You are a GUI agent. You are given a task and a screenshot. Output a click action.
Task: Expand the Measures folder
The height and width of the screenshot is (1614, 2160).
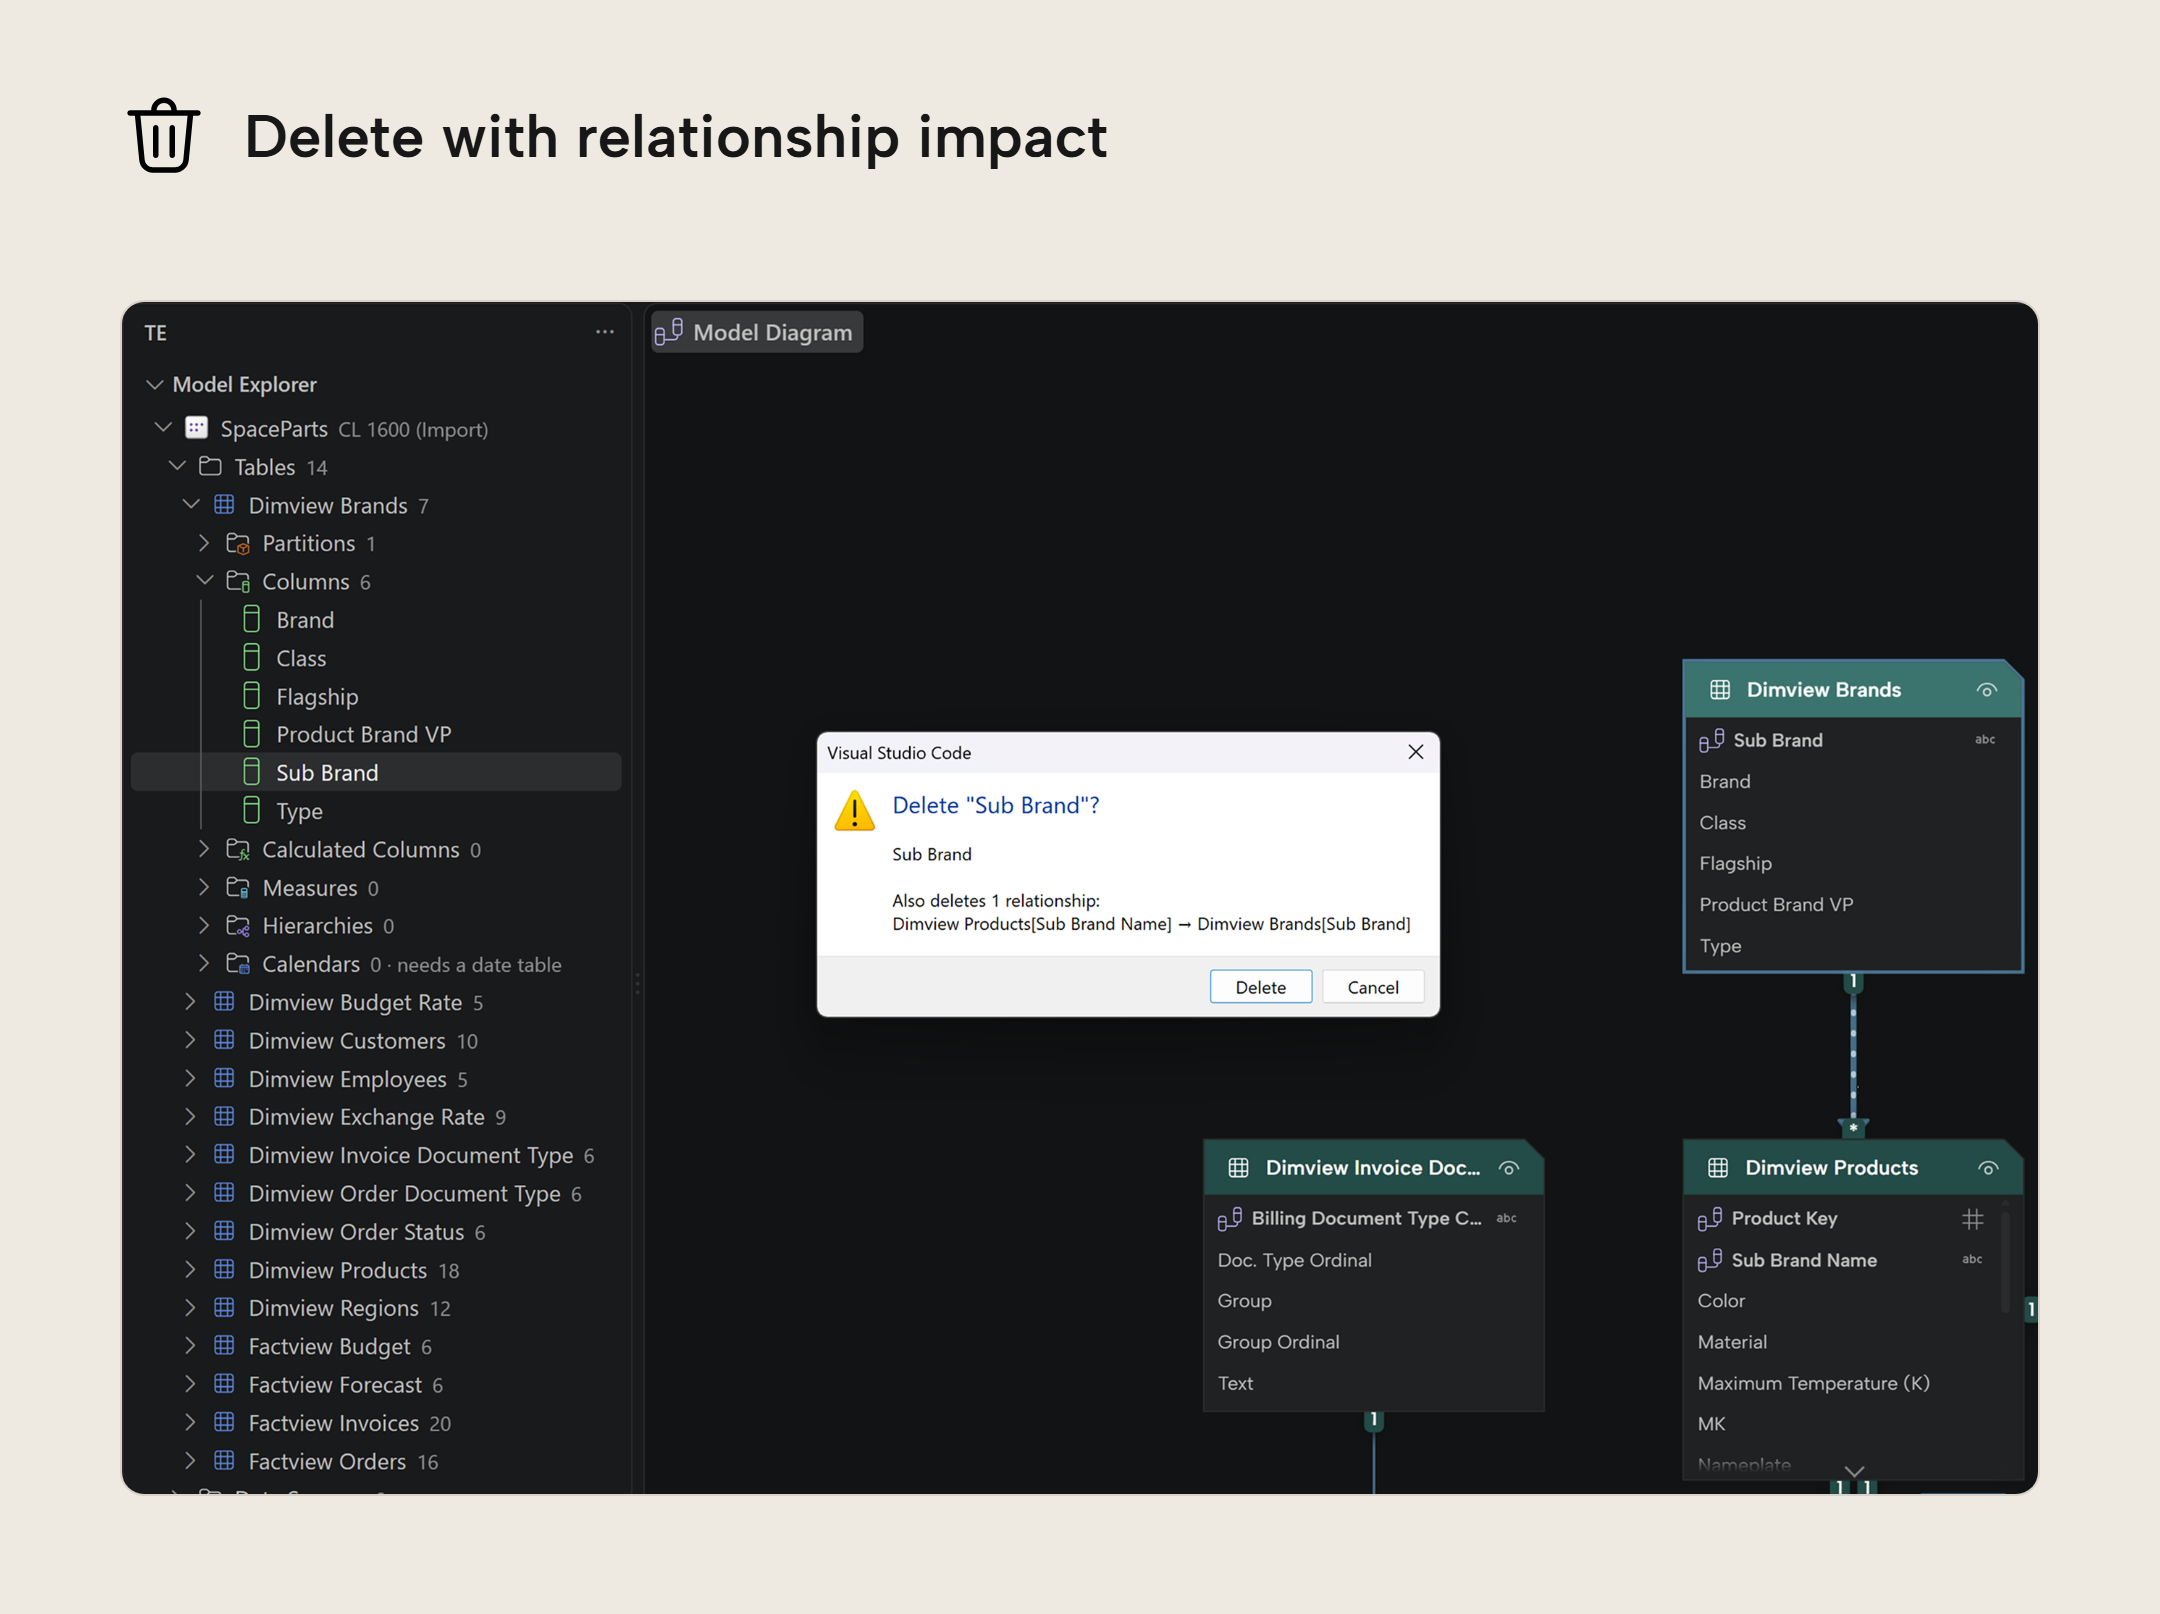click(204, 887)
